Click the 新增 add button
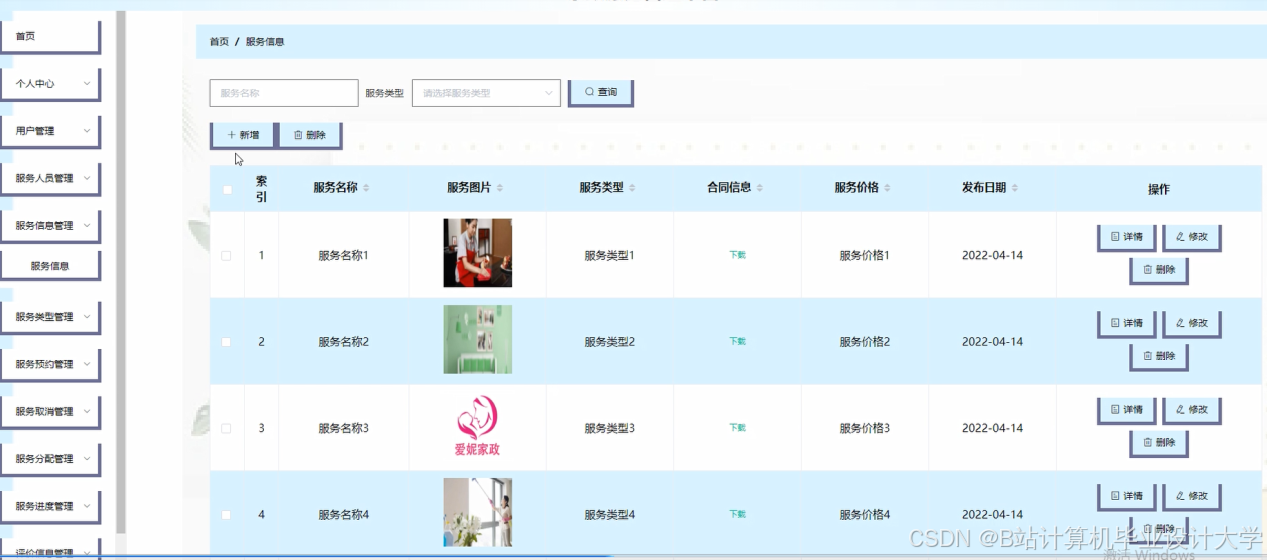The width and height of the screenshot is (1267, 560). pyautogui.click(x=243, y=135)
